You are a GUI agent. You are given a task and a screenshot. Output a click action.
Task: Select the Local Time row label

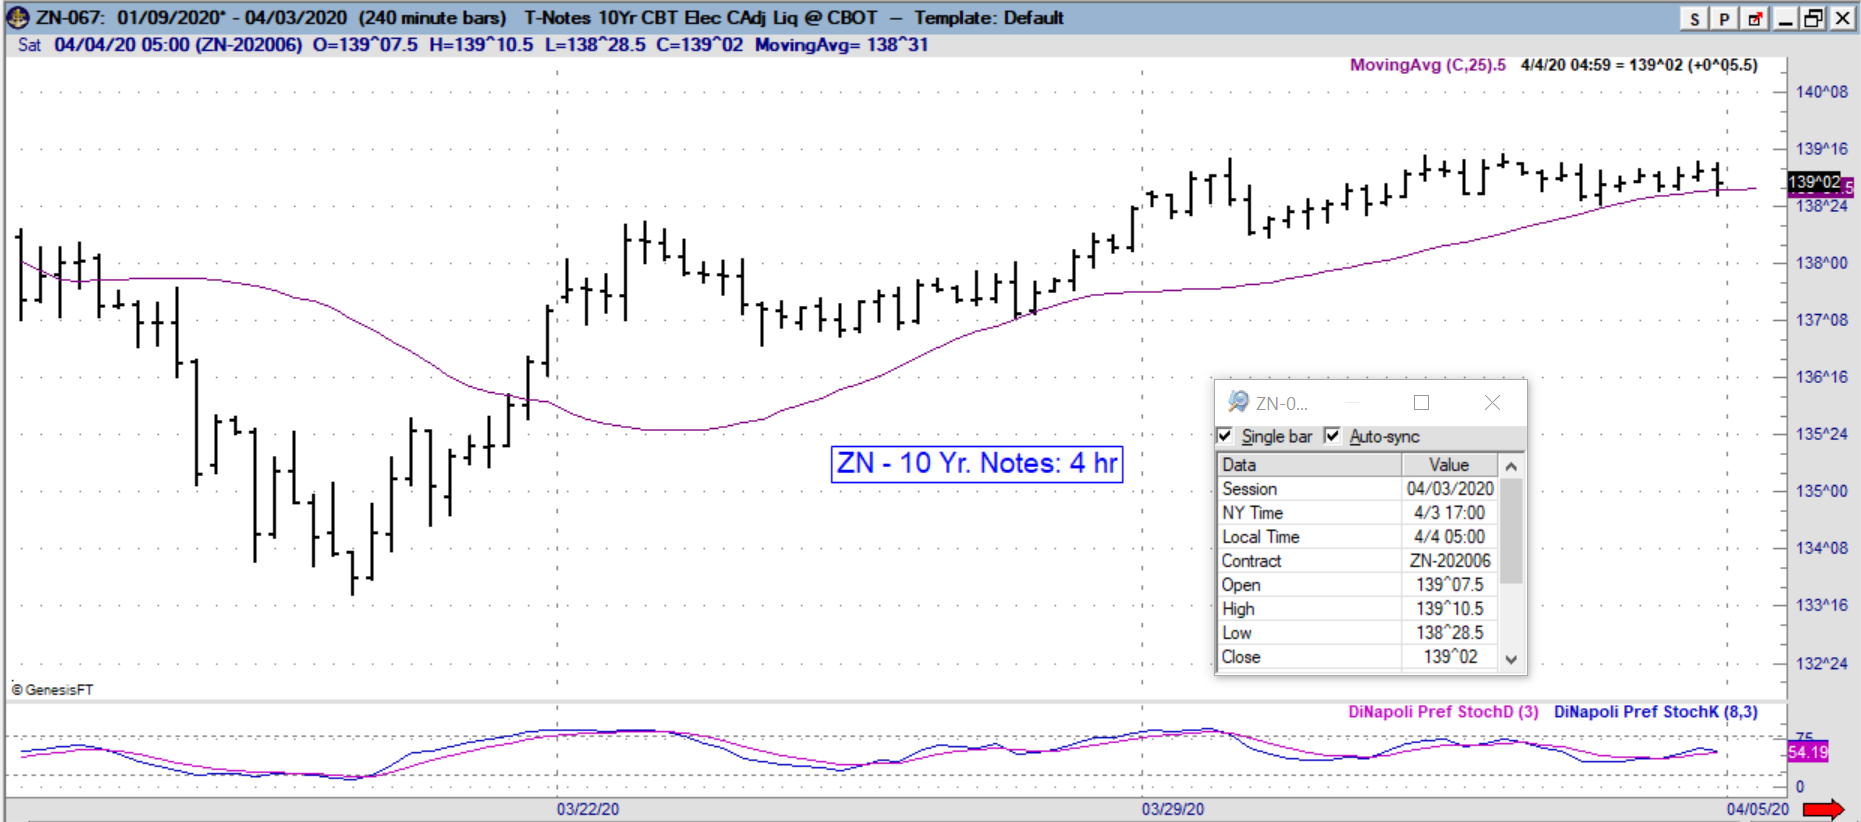click(x=1260, y=537)
